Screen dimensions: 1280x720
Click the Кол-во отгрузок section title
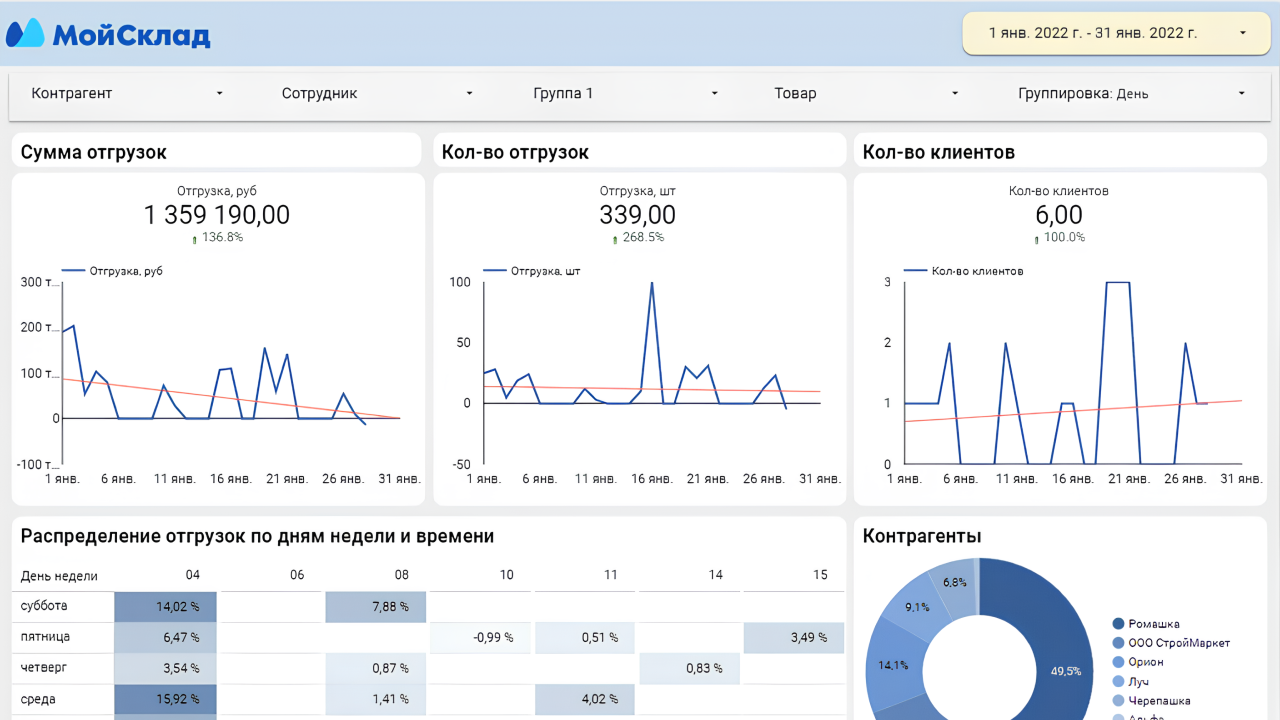[515, 152]
